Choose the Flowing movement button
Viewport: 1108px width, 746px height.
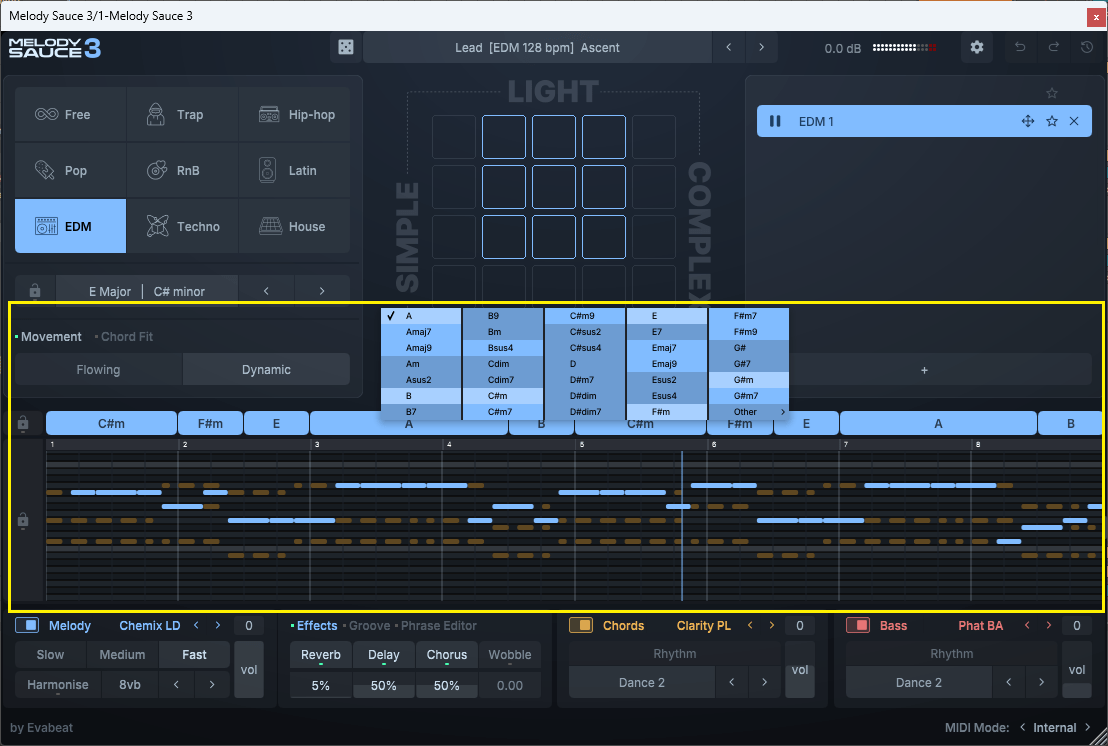tap(98, 370)
